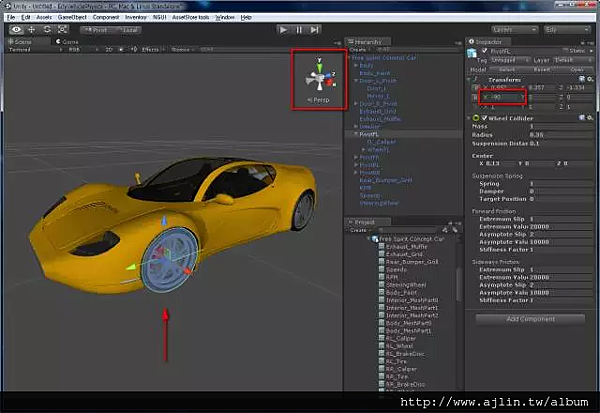Image resolution: width=600 pixels, height=413 pixels.
Task: Select the Scale tool in toolbar
Action: coord(62,30)
